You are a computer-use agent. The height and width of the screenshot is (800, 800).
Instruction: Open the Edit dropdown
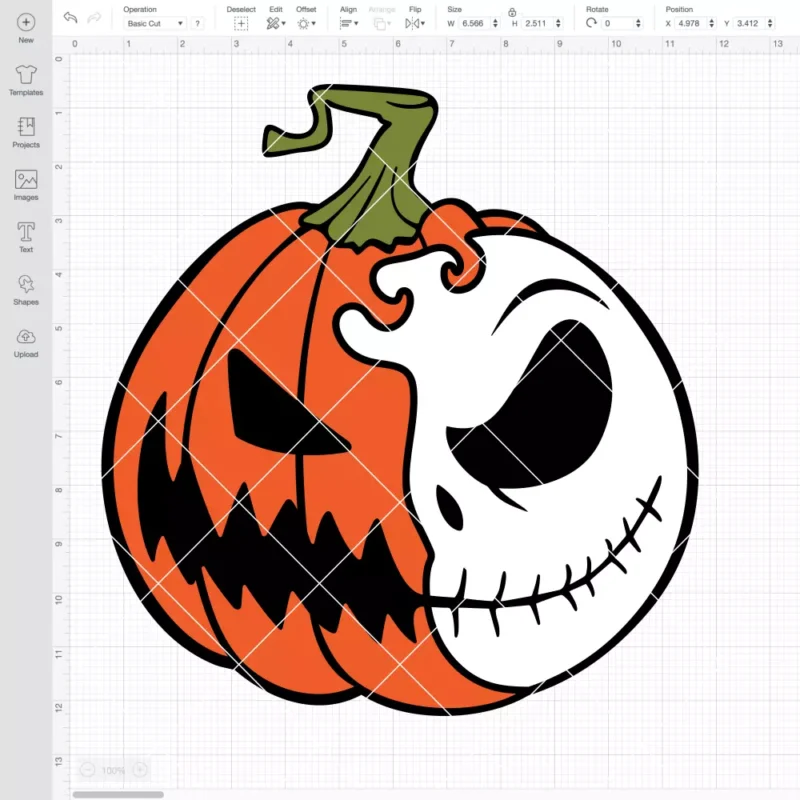click(x=276, y=23)
